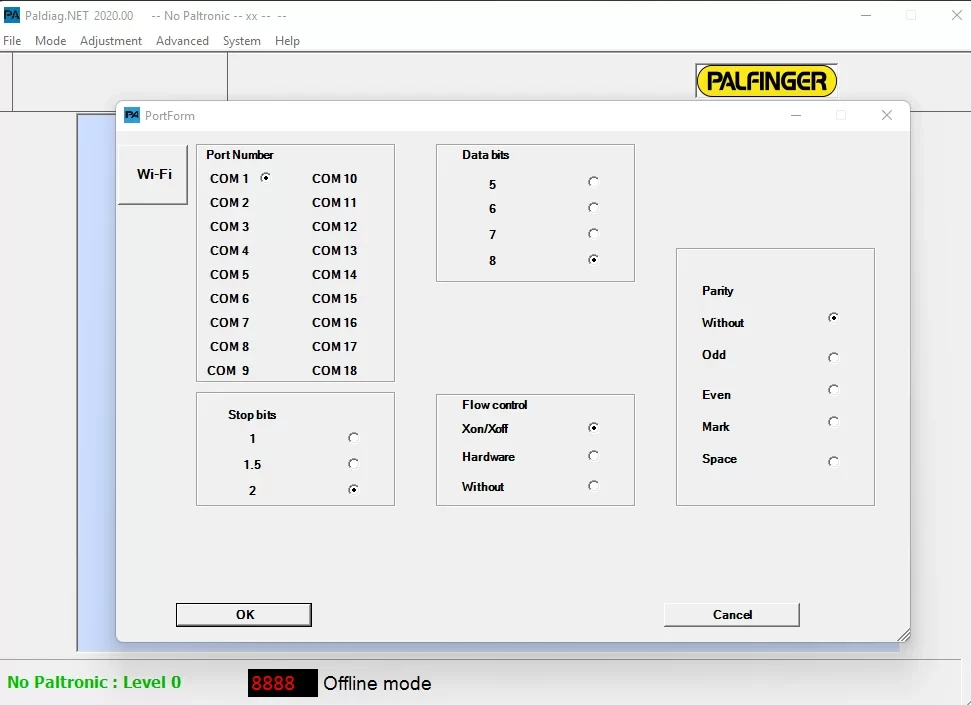Set flow control to Without
This screenshot has width=971, height=705.
[594, 486]
